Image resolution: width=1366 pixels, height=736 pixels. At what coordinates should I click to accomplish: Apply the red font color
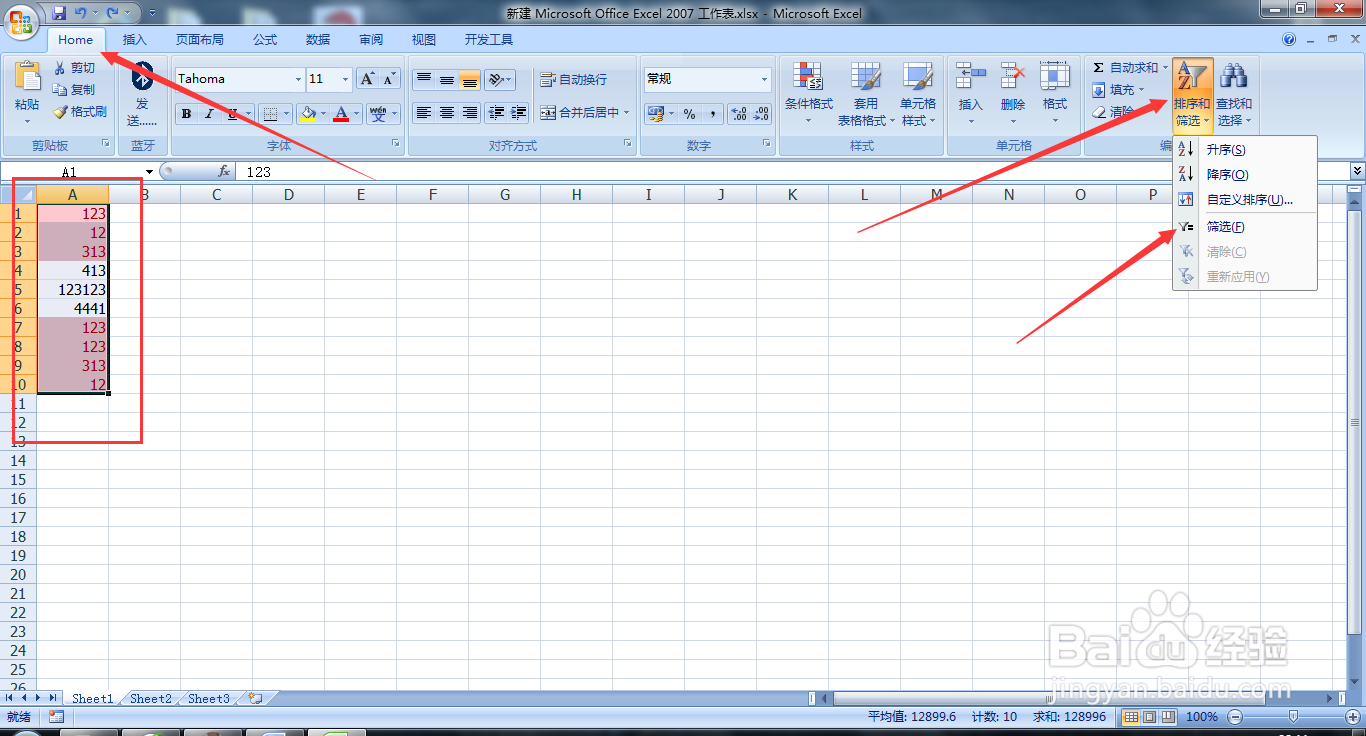342,114
